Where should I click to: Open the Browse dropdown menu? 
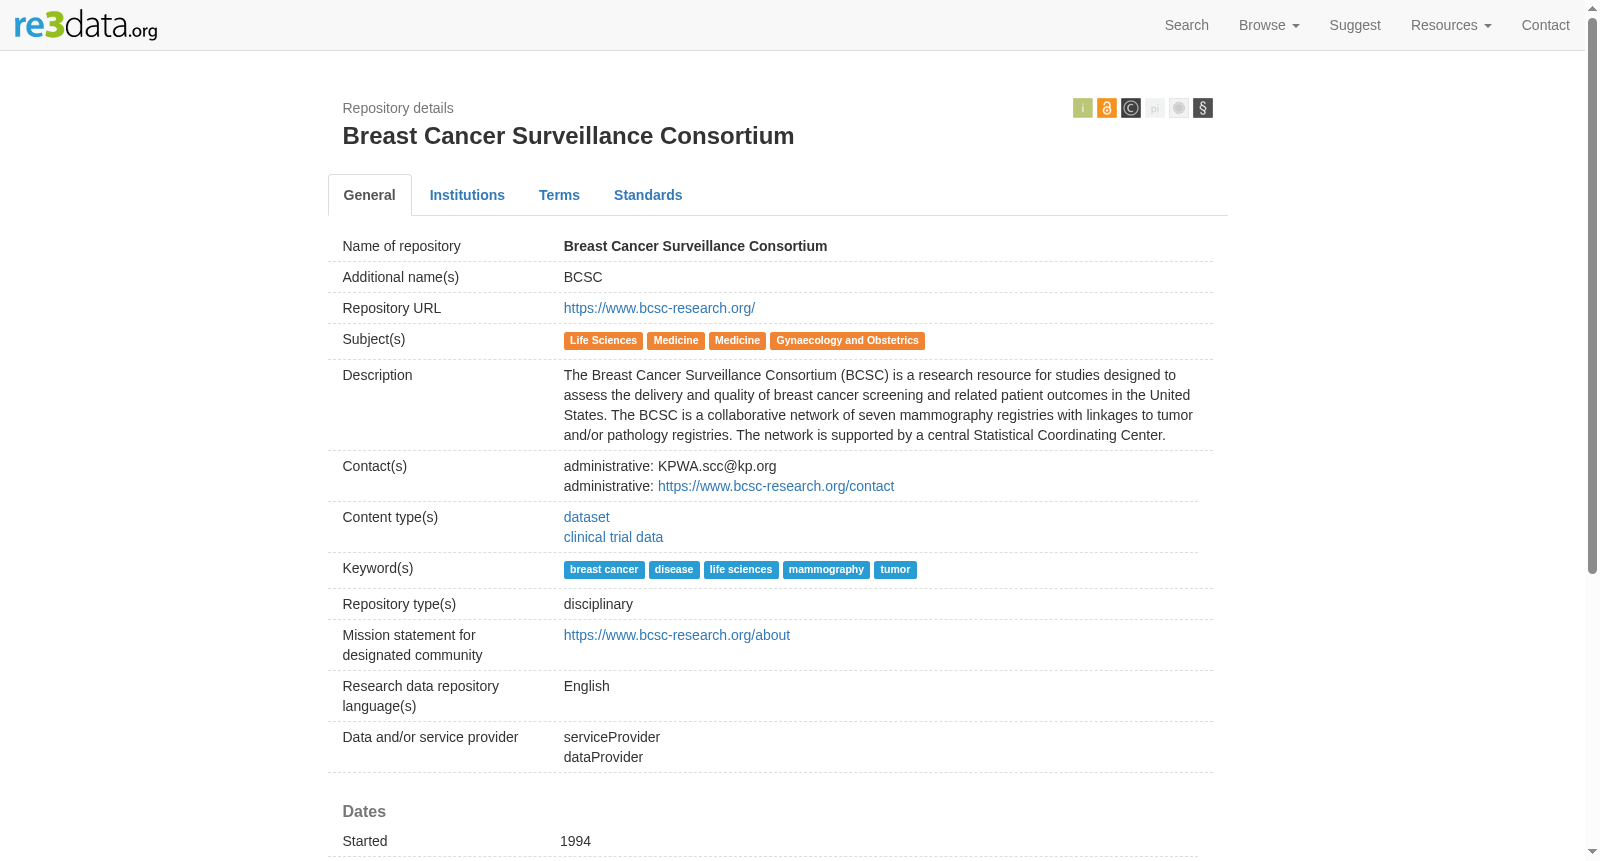pyautogui.click(x=1269, y=25)
